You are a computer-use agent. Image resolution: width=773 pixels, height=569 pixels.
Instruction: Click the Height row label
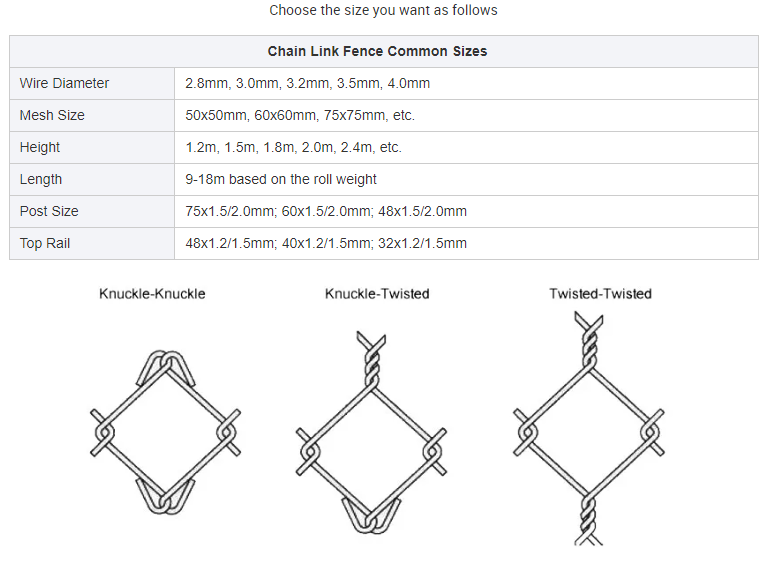(x=39, y=147)
